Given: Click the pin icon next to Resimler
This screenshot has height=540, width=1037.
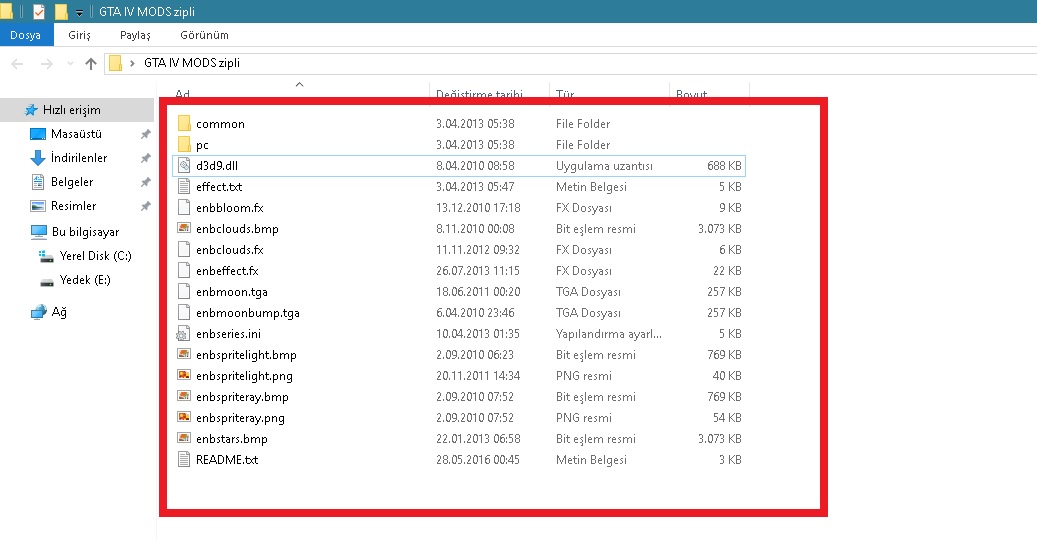Looking at the screenshot, I should 145,206.
